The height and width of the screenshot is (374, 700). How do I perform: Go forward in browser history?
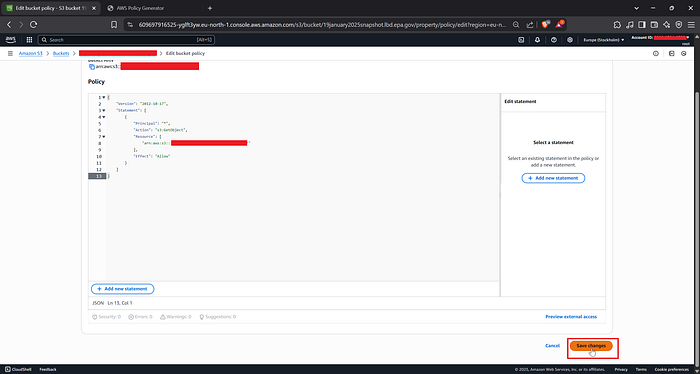pos(21,25)
